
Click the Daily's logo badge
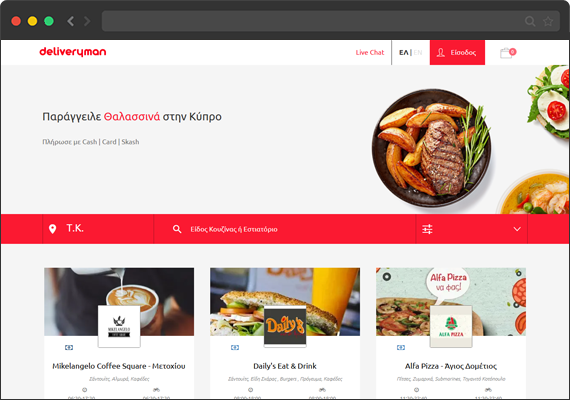coord(285,326)
